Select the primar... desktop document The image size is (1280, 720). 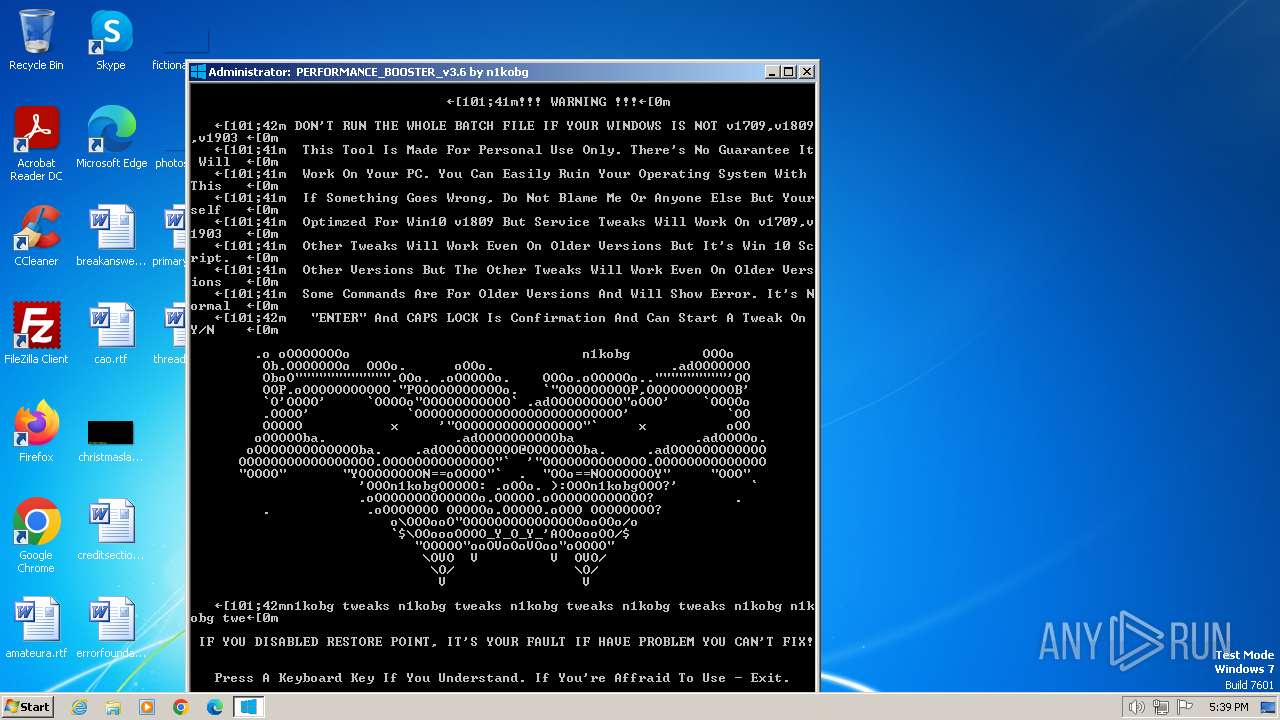pos(171,236)
